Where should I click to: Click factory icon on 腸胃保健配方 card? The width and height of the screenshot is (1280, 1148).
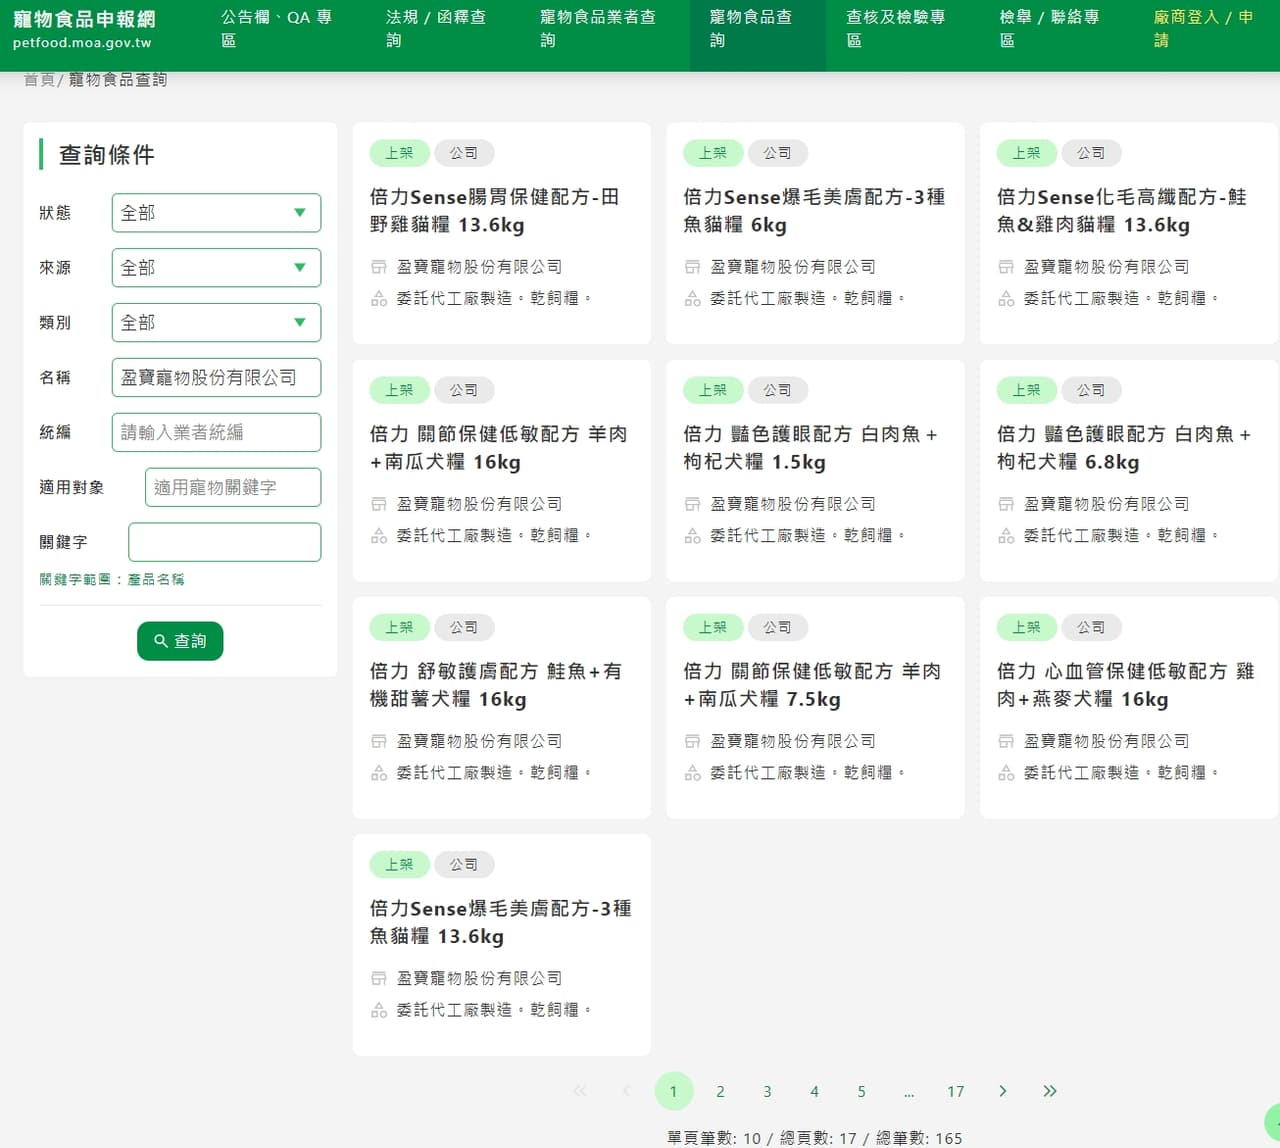click(379, 298)
